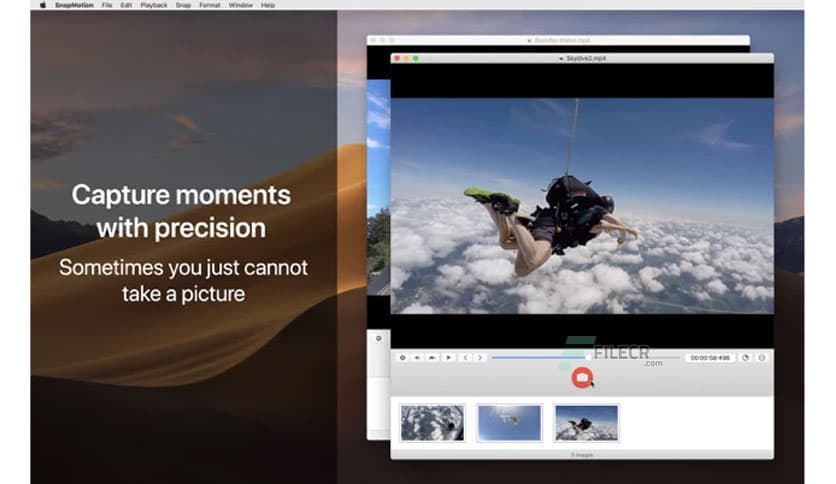Step back one frame with left chevron
836x484 pixels.
pos(465,358)
